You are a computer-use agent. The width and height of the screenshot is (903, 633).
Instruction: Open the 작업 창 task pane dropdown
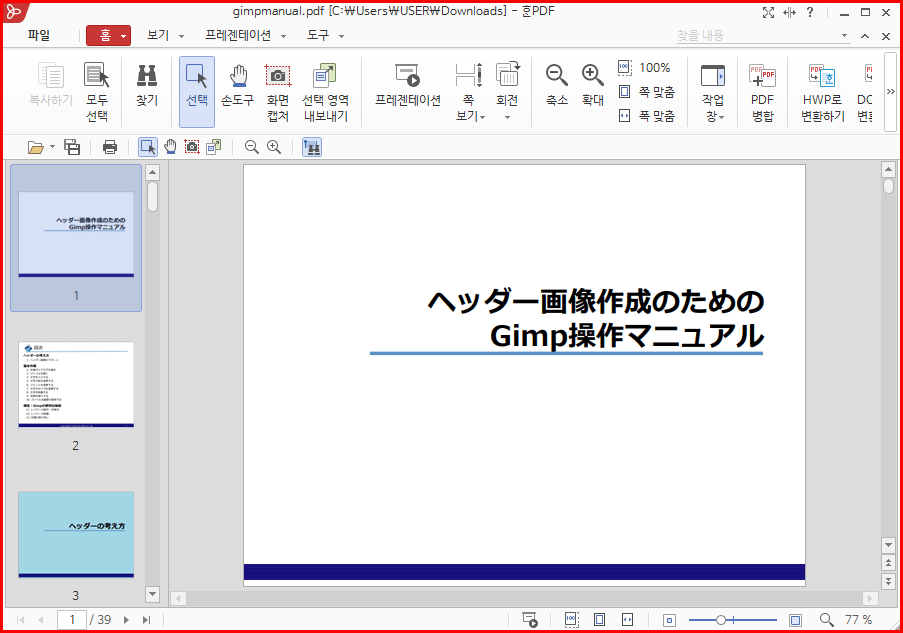point(713,92)
